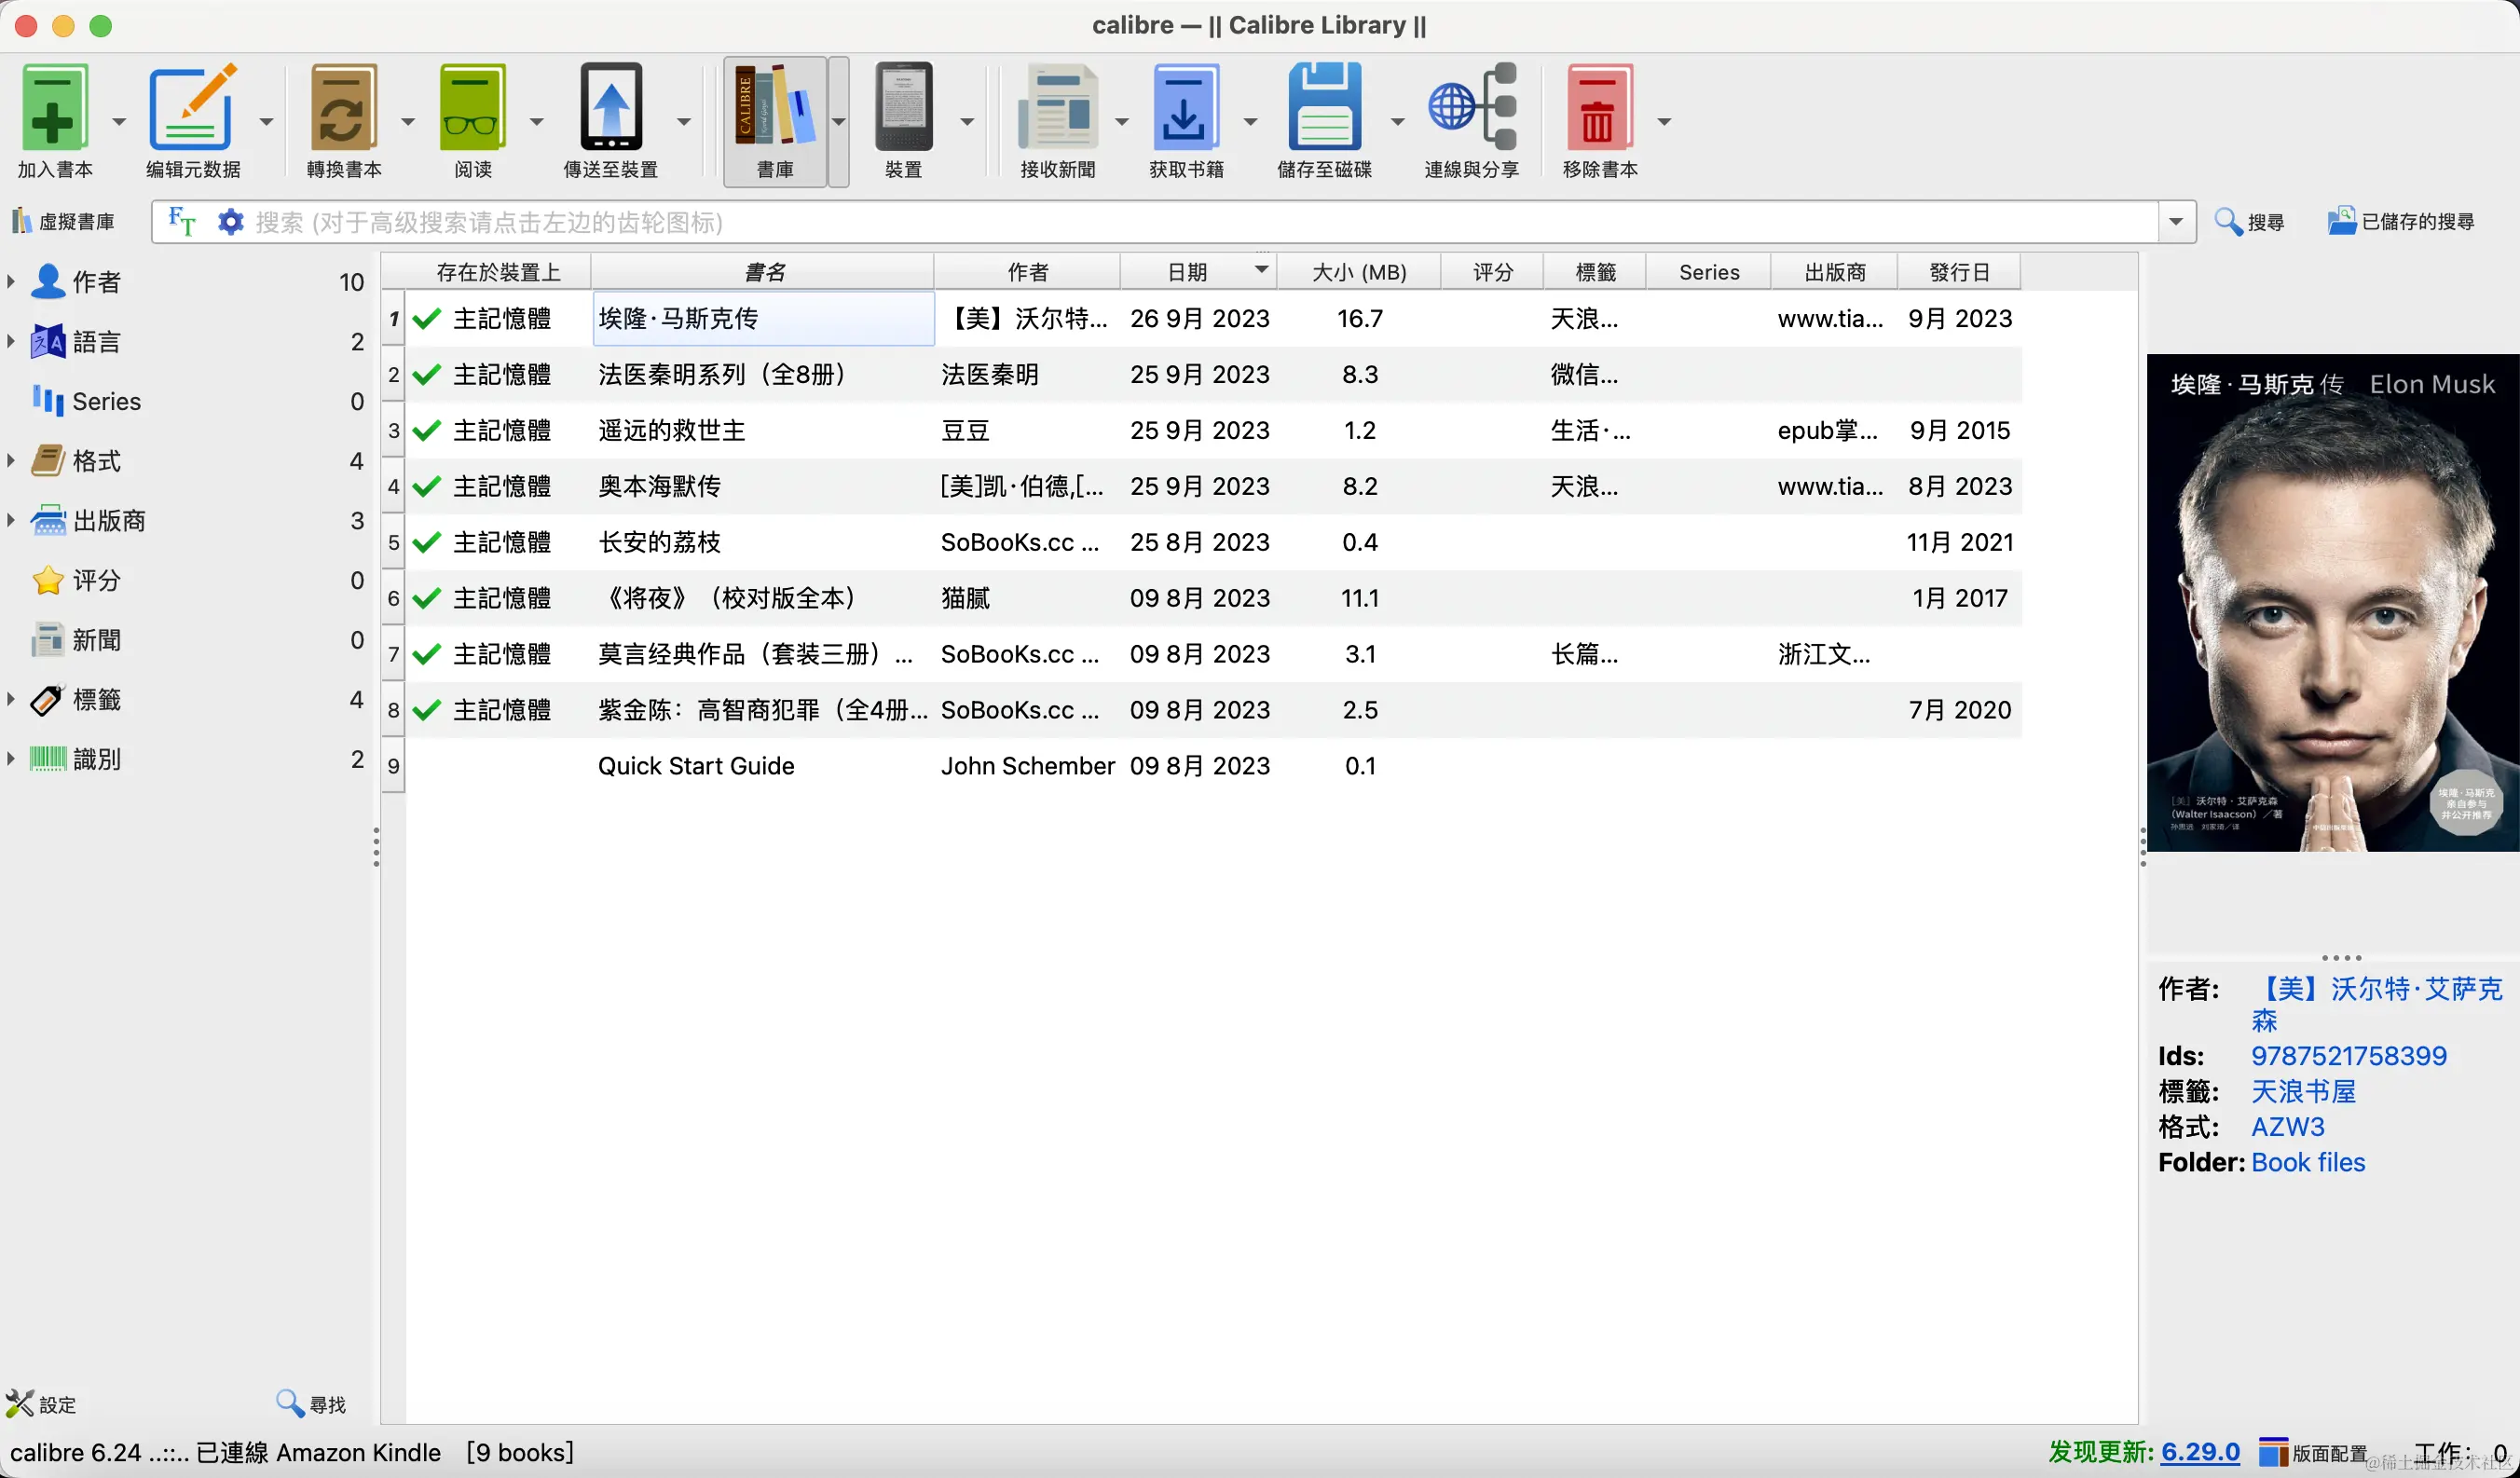Click the Series category in sidebar
Viewport: 2520px width, 1478px height.
tap(106, 401)
